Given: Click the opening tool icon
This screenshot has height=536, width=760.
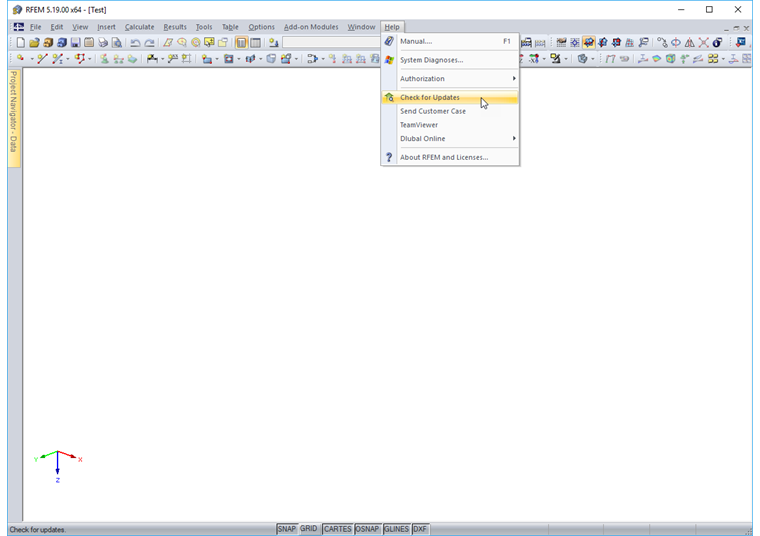Looking at the screenshot, I should (x=229, y=59).
